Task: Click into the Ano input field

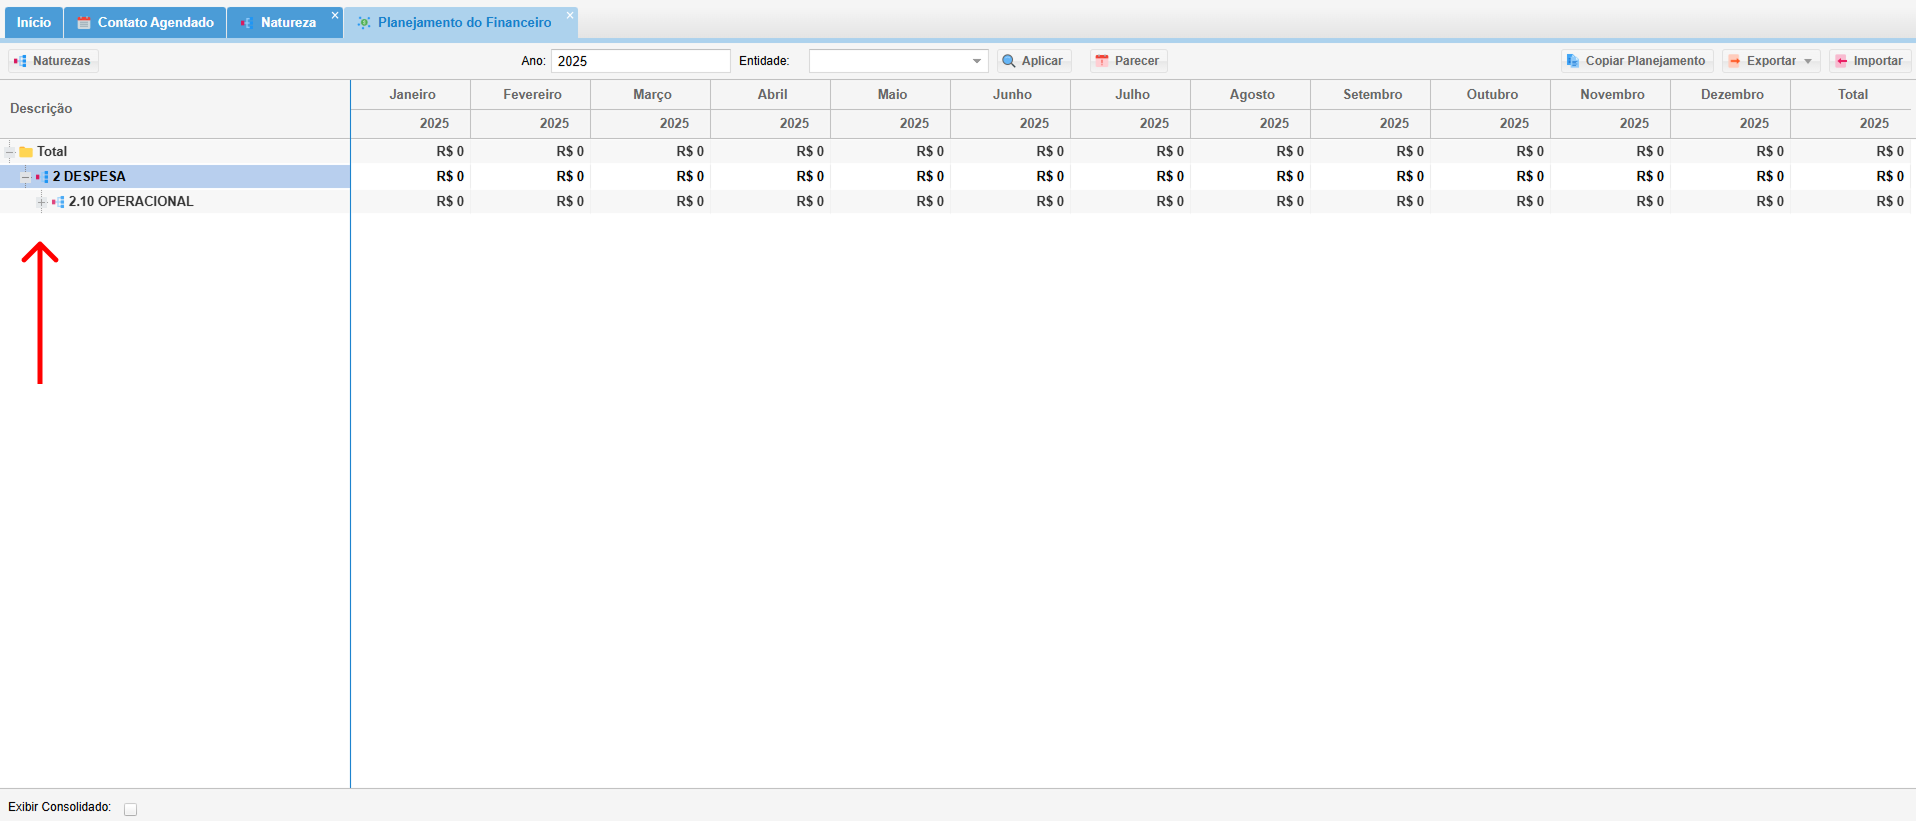Action: coord(640,61)
